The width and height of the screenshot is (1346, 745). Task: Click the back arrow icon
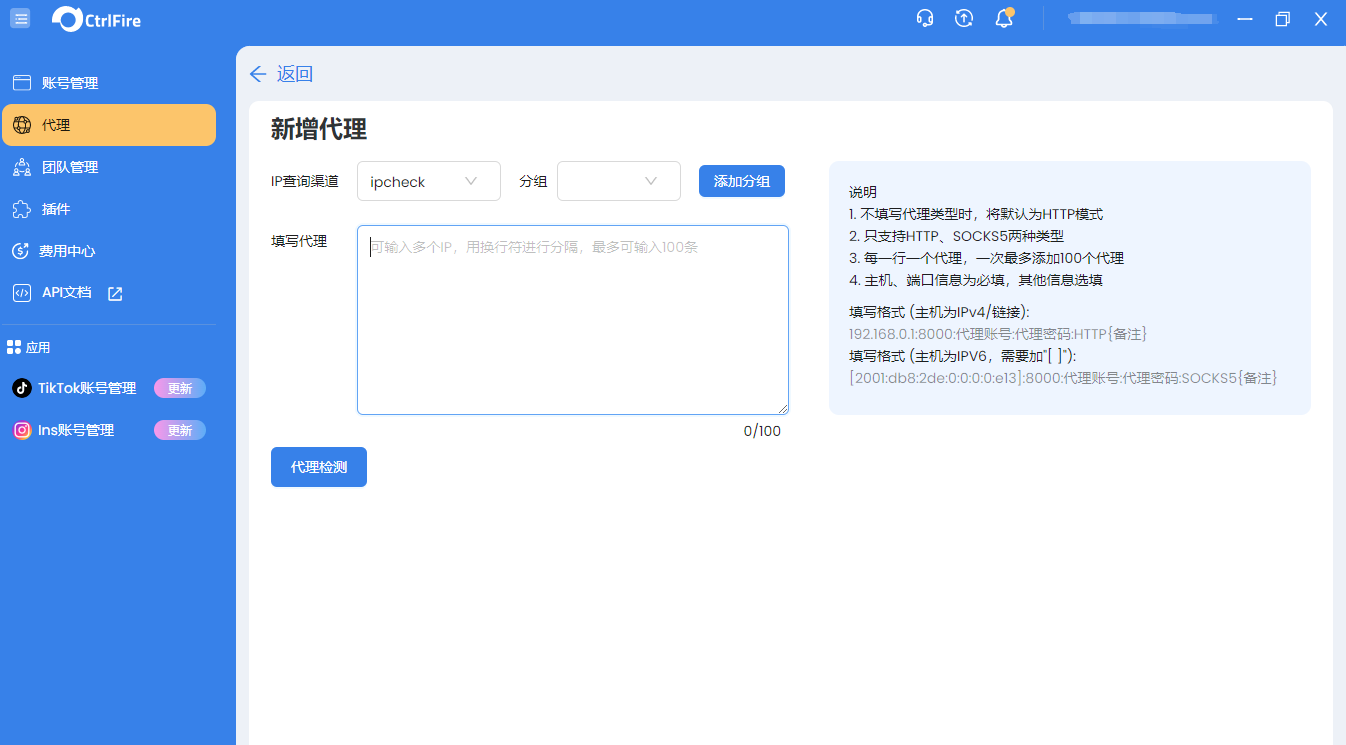(x=258, y=74)
